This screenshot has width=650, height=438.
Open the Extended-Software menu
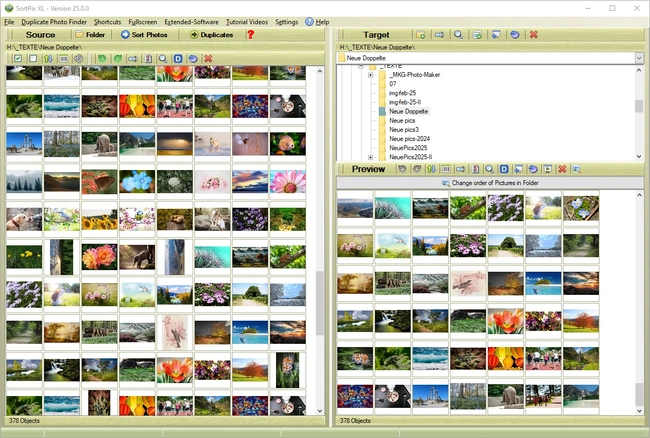click(190, 21)
